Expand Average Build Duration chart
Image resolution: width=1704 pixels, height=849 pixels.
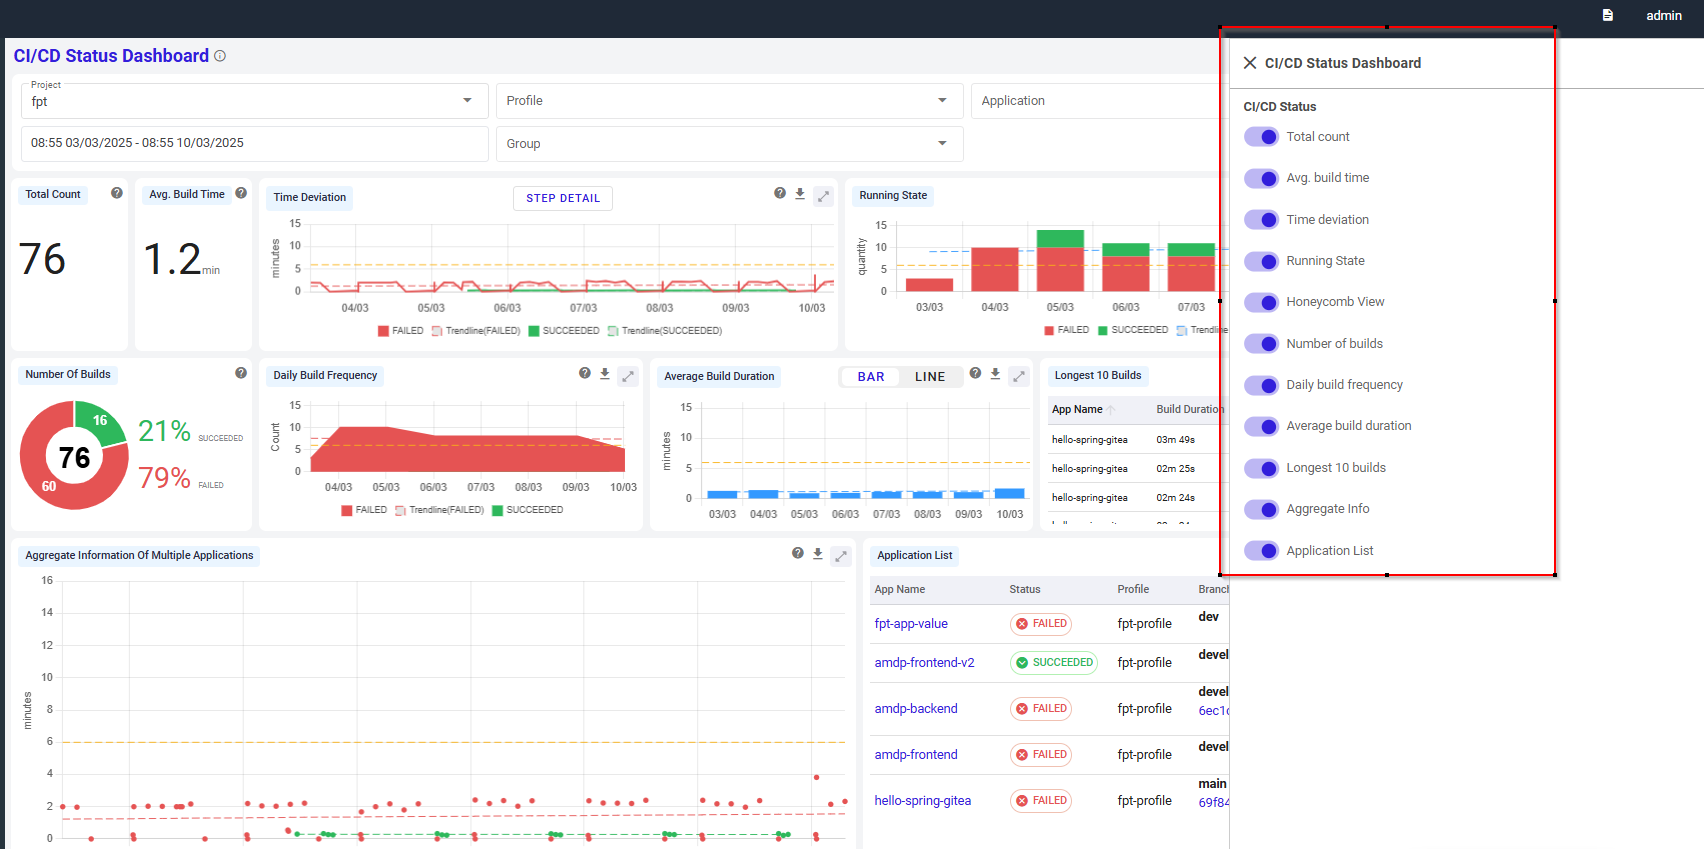(1018, 376)
